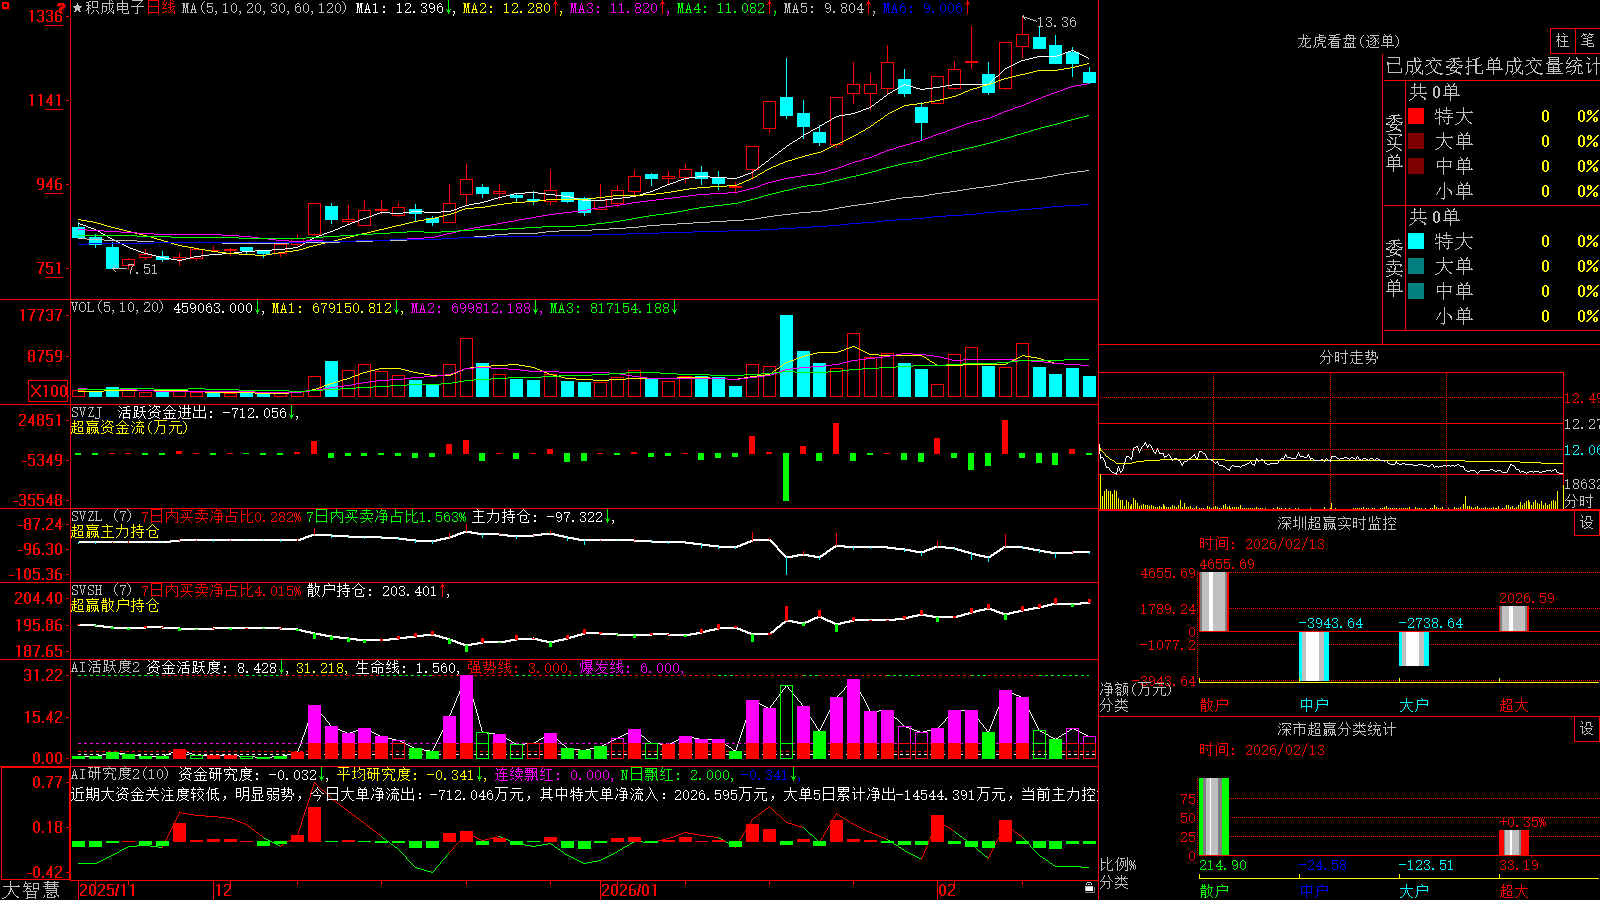Click the SVSH indicator name
The image size is (1600, 900).
(87, 590)
